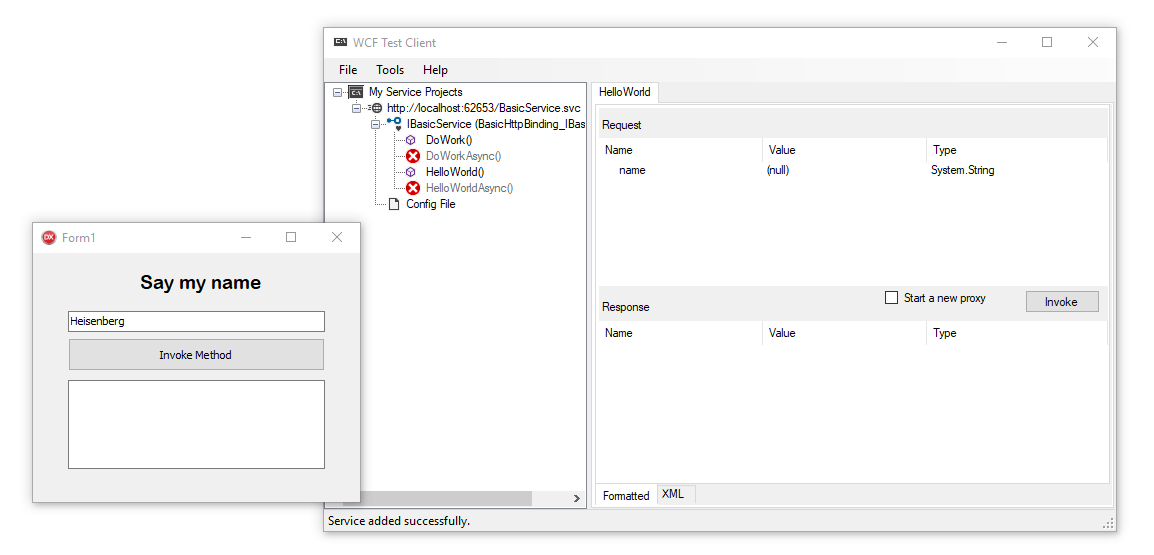Click the Response Value column header
The height and width of the screenshot is (555, 1154).
844,333
